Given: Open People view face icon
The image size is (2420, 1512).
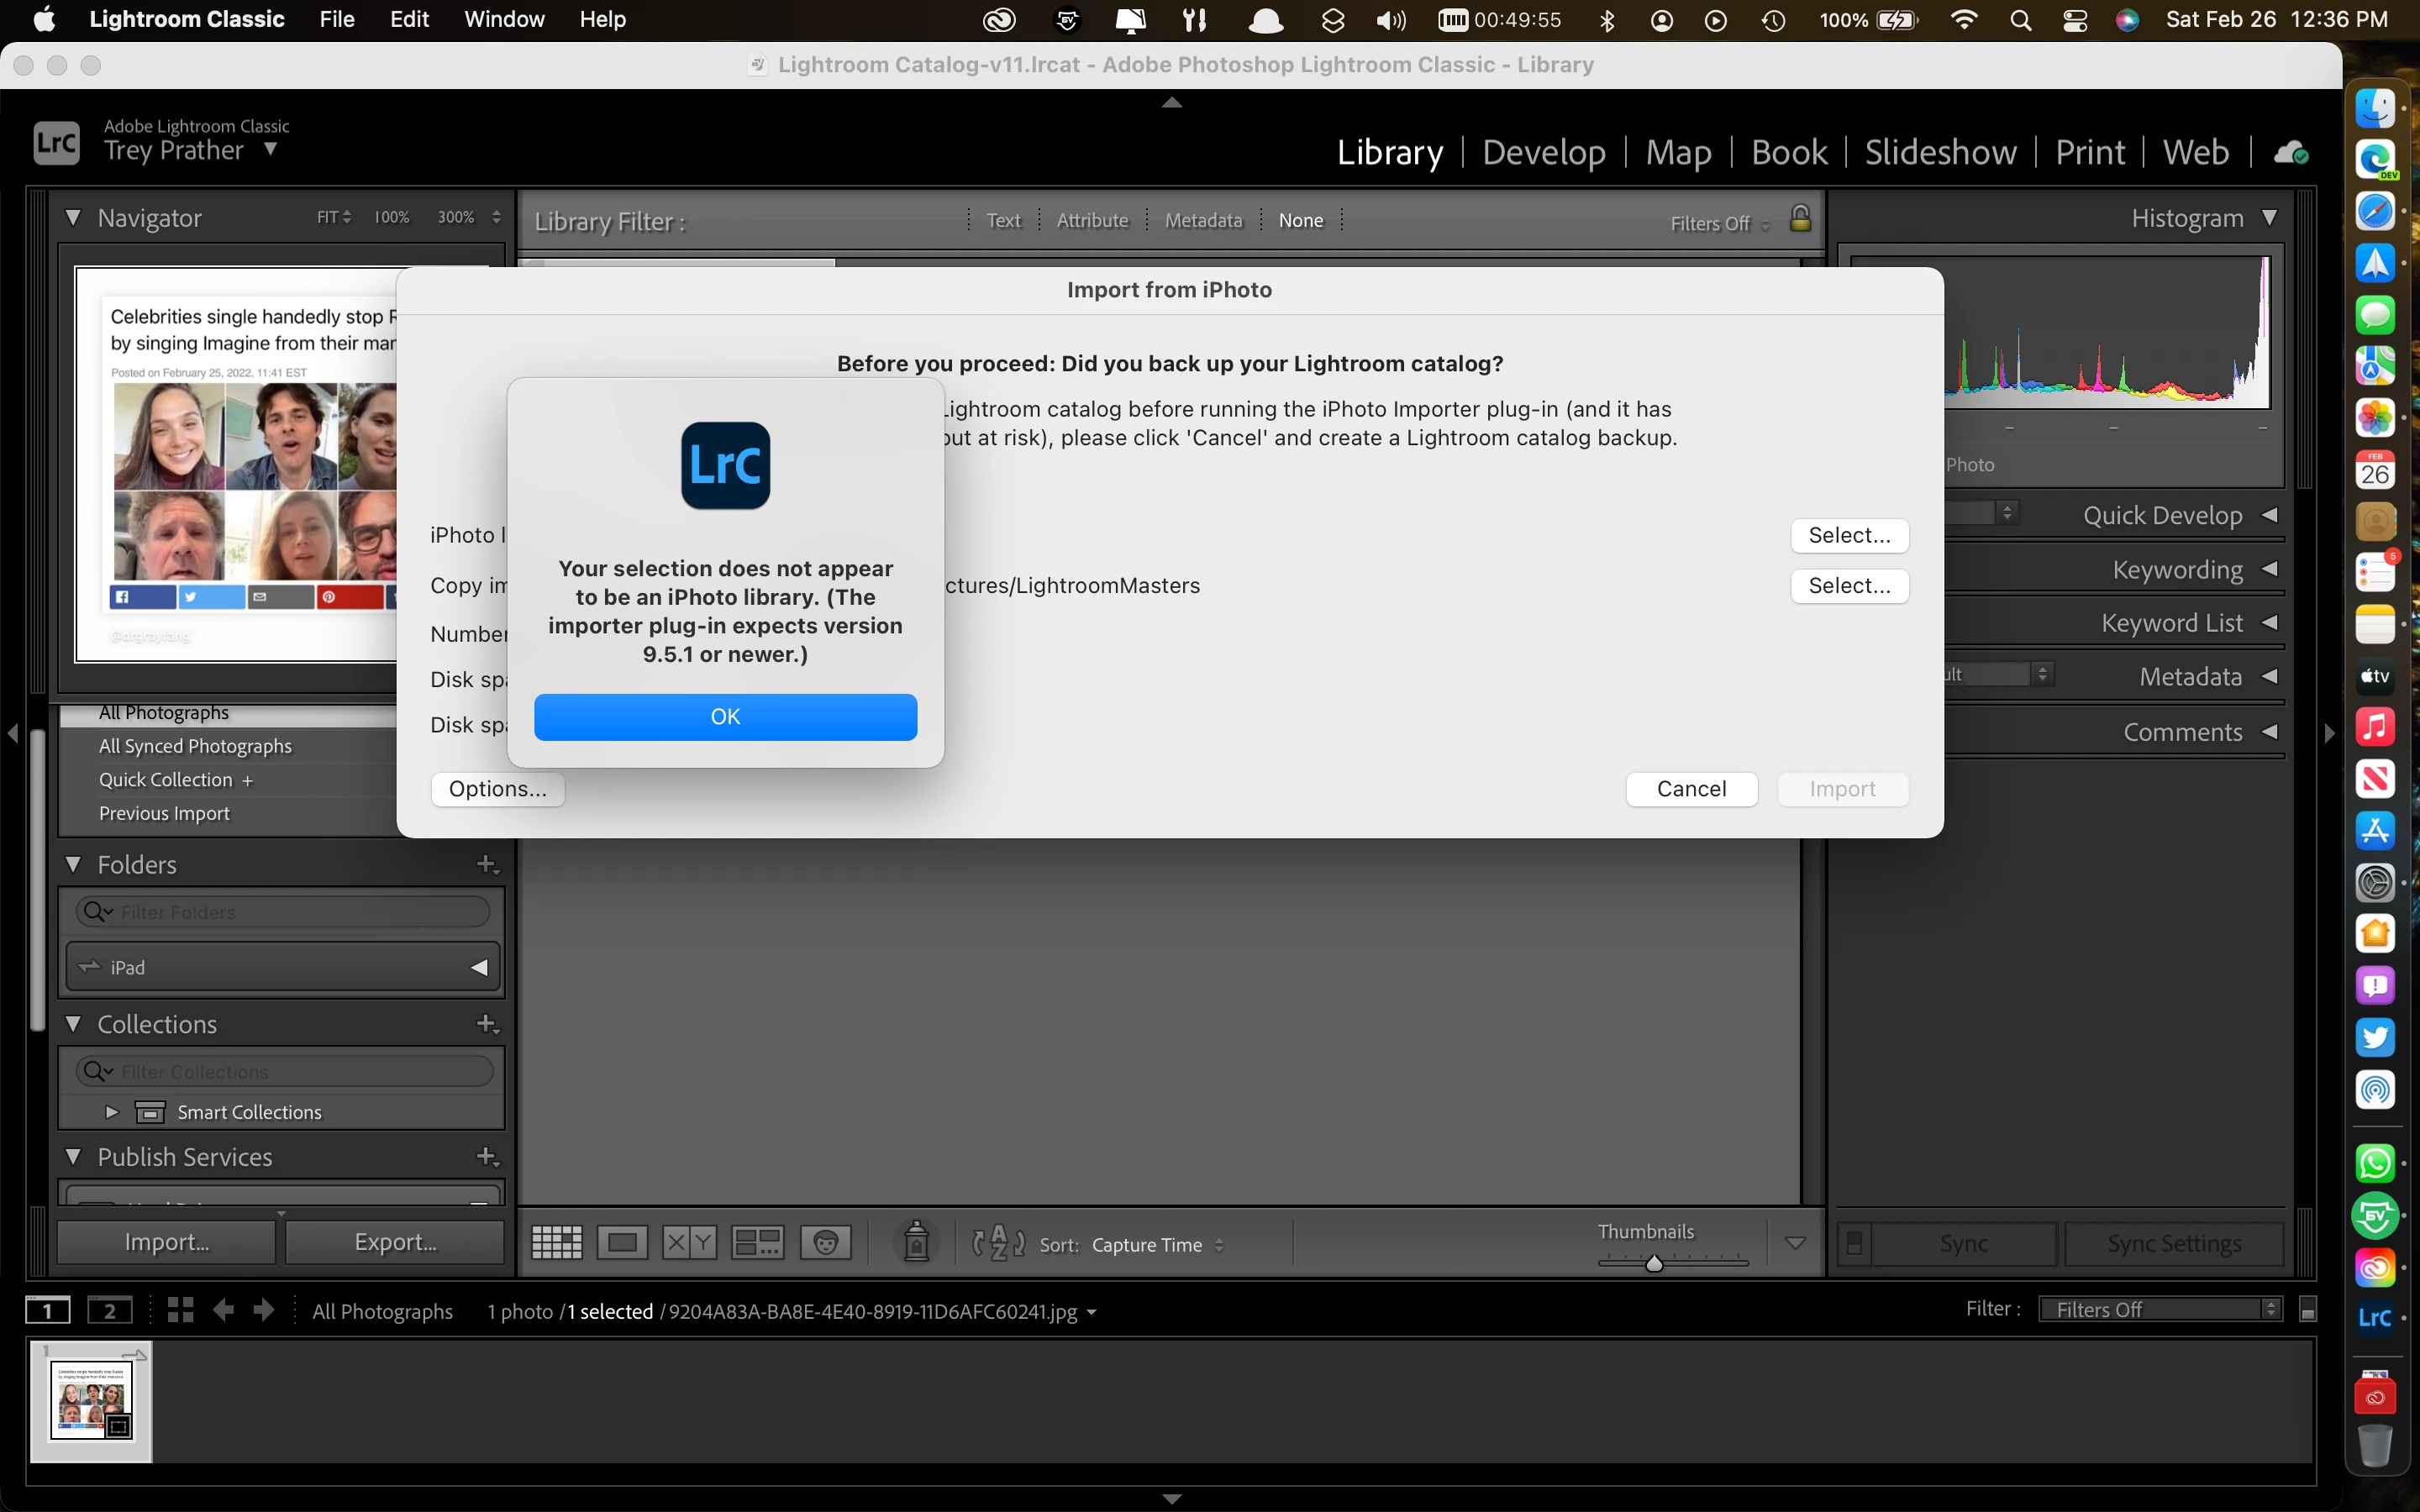Looking at the screenshot, I should [825, 1243].
